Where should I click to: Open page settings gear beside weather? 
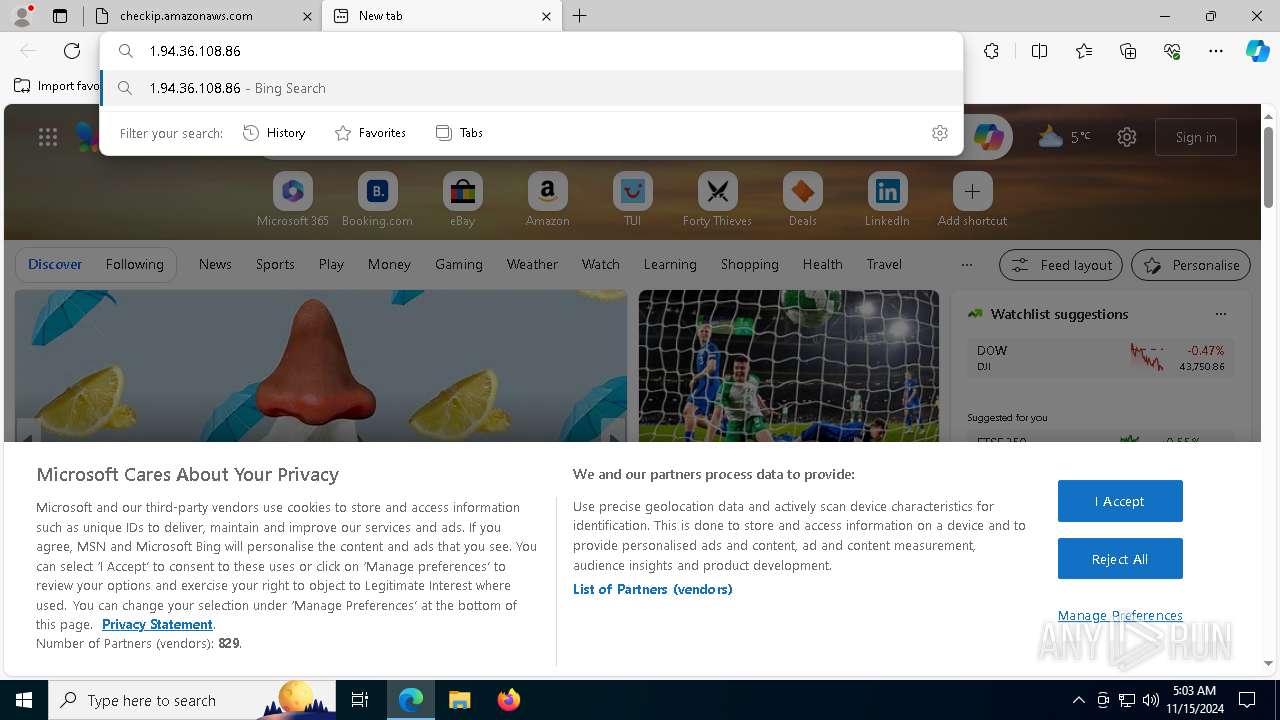pyautogui.click(x=1127, y=137)
